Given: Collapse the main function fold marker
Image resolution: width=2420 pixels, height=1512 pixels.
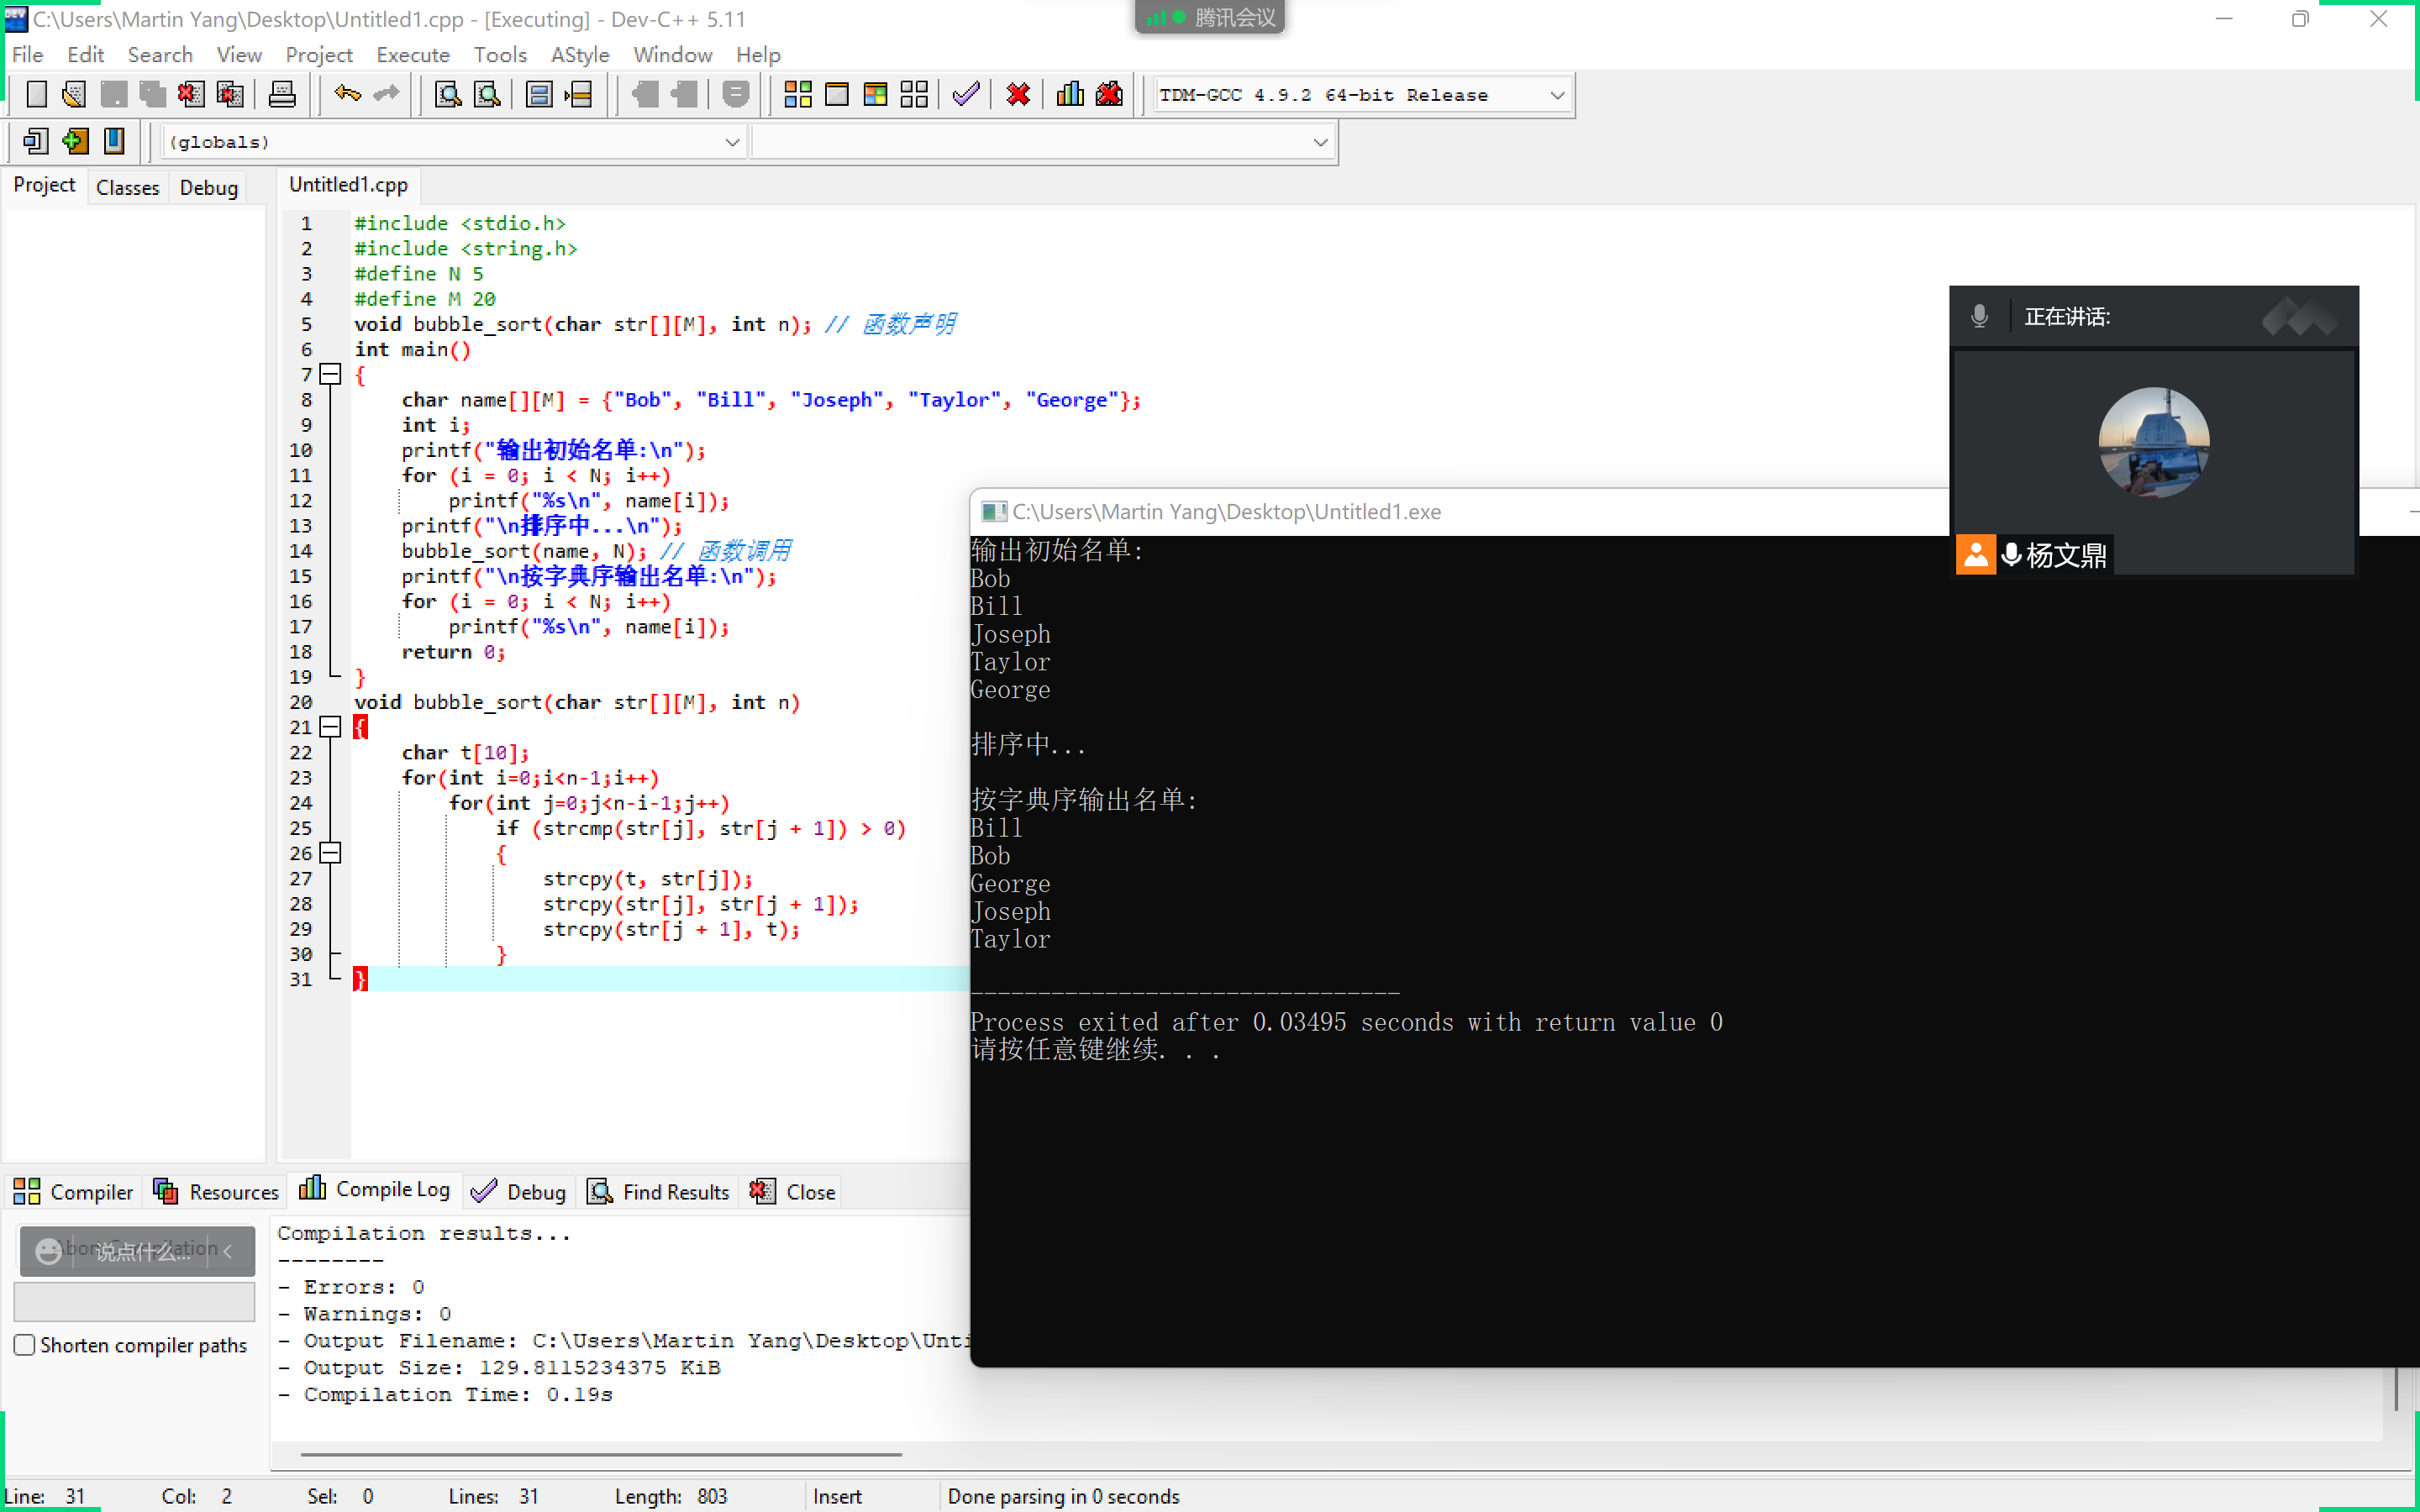Looking at the screenshot, I should coord(330,375).
